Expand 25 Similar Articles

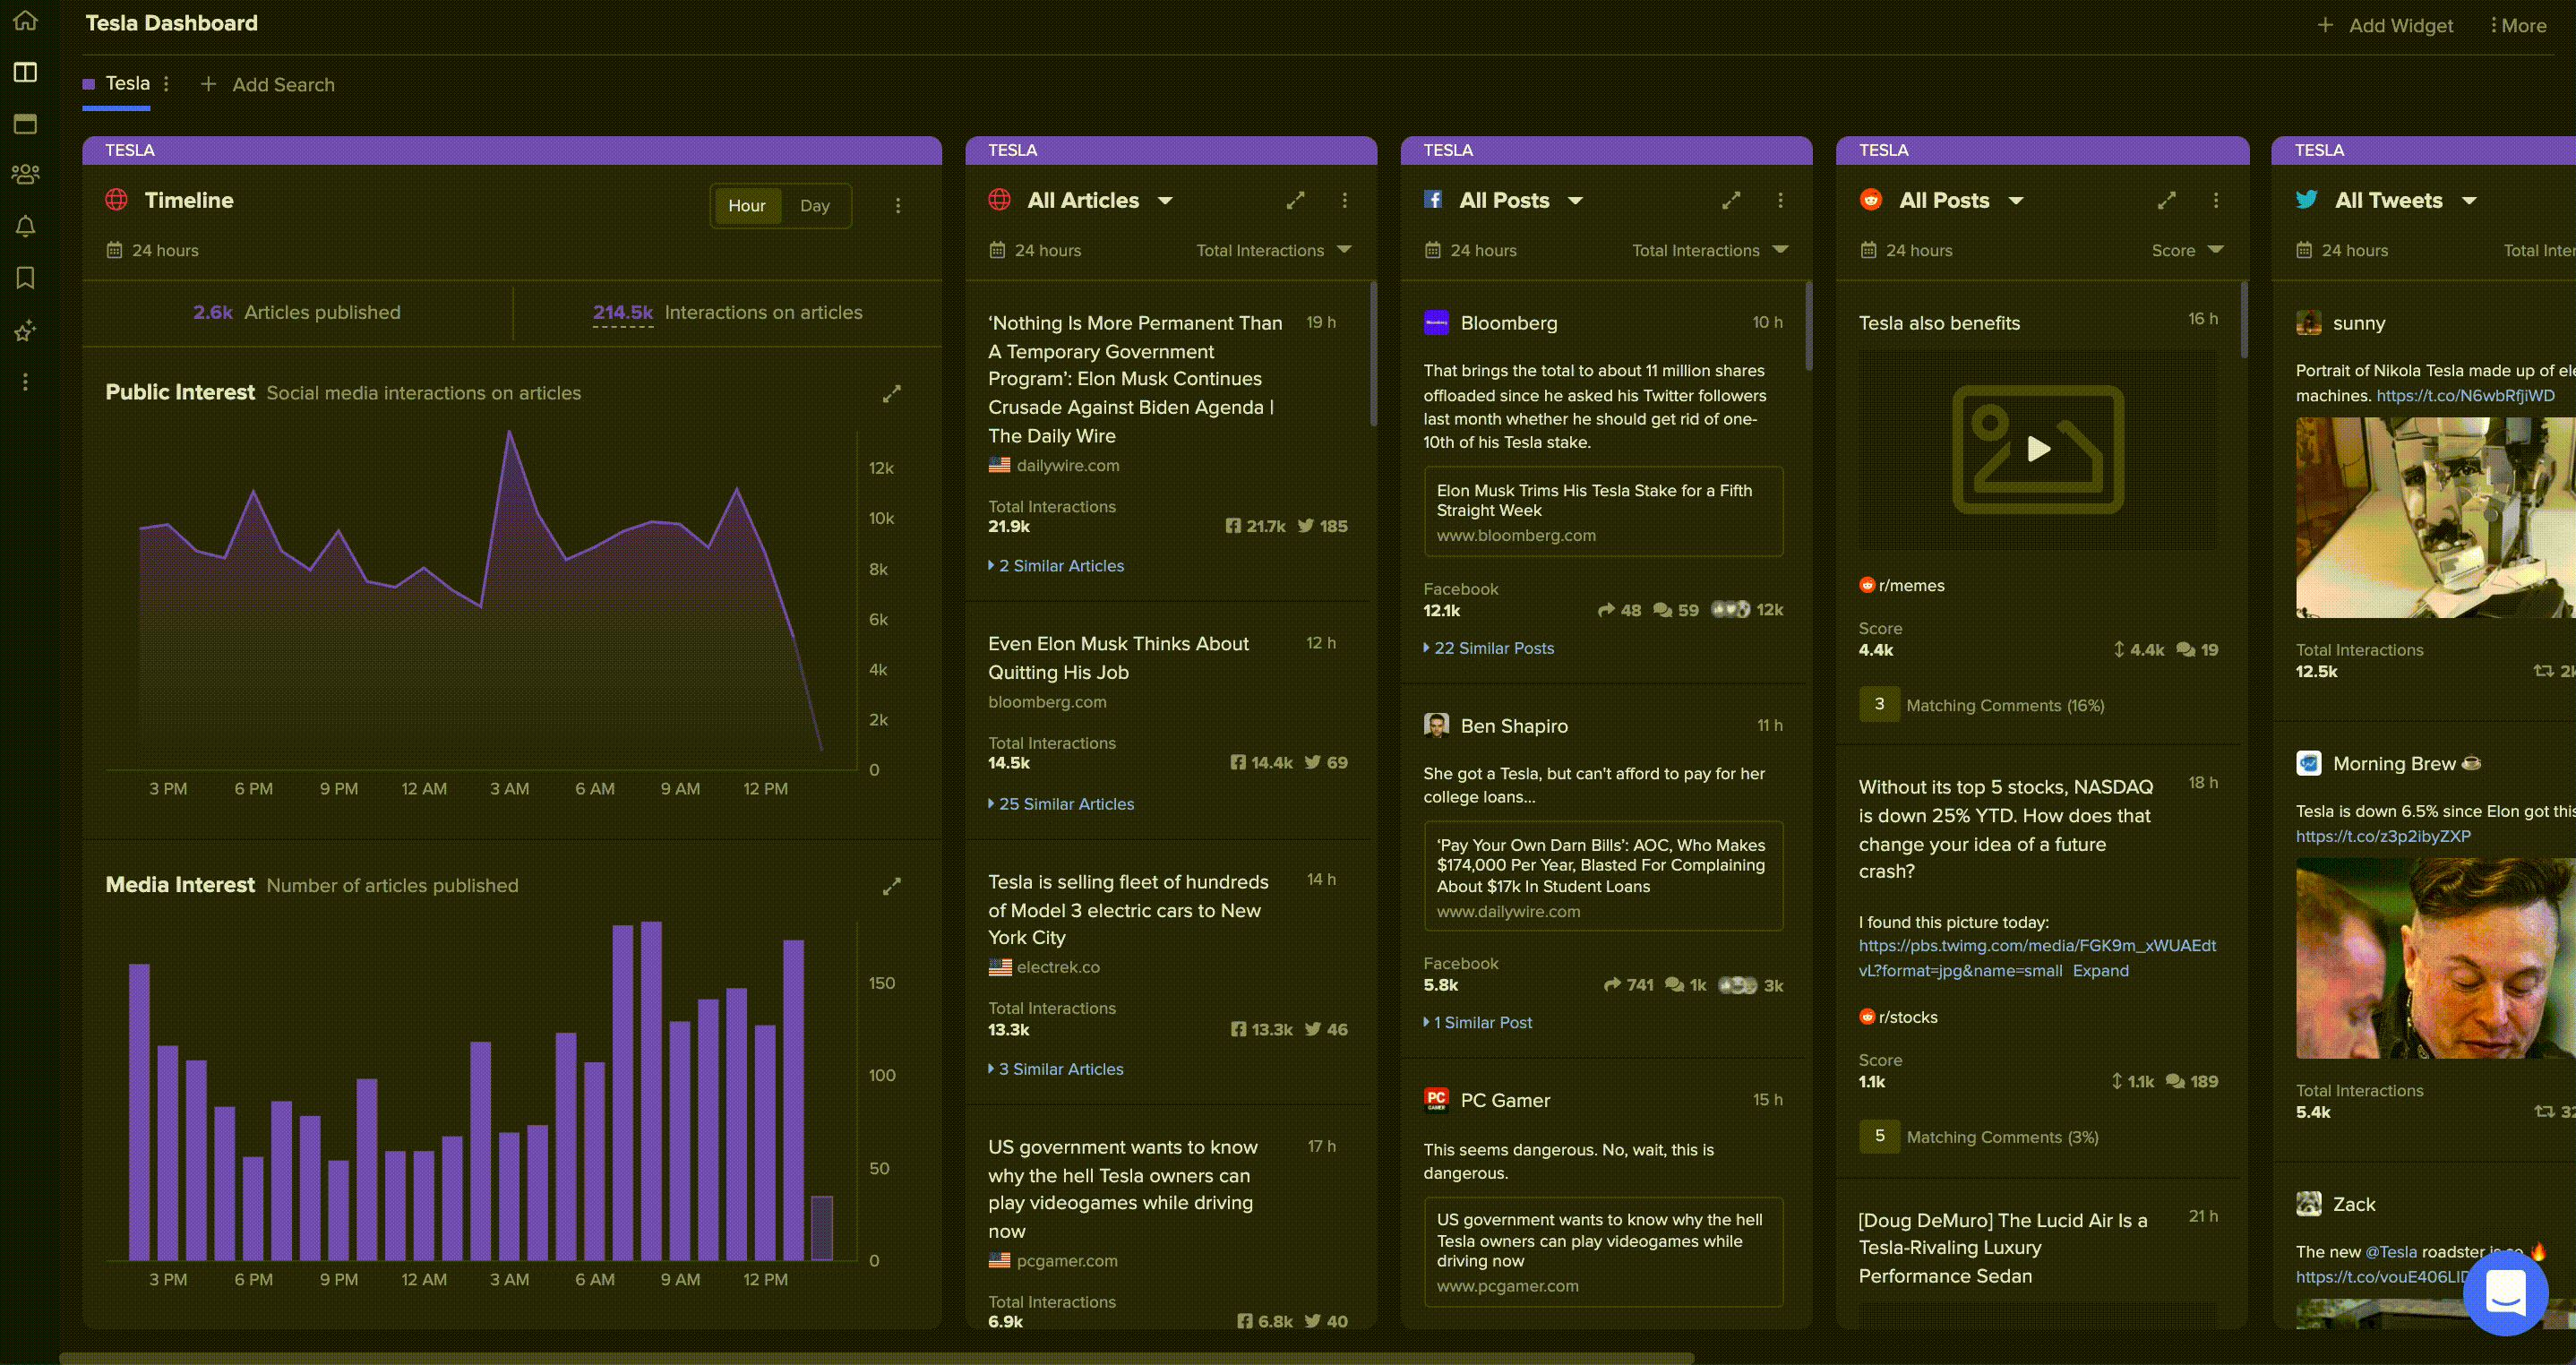pos(1061,804)
